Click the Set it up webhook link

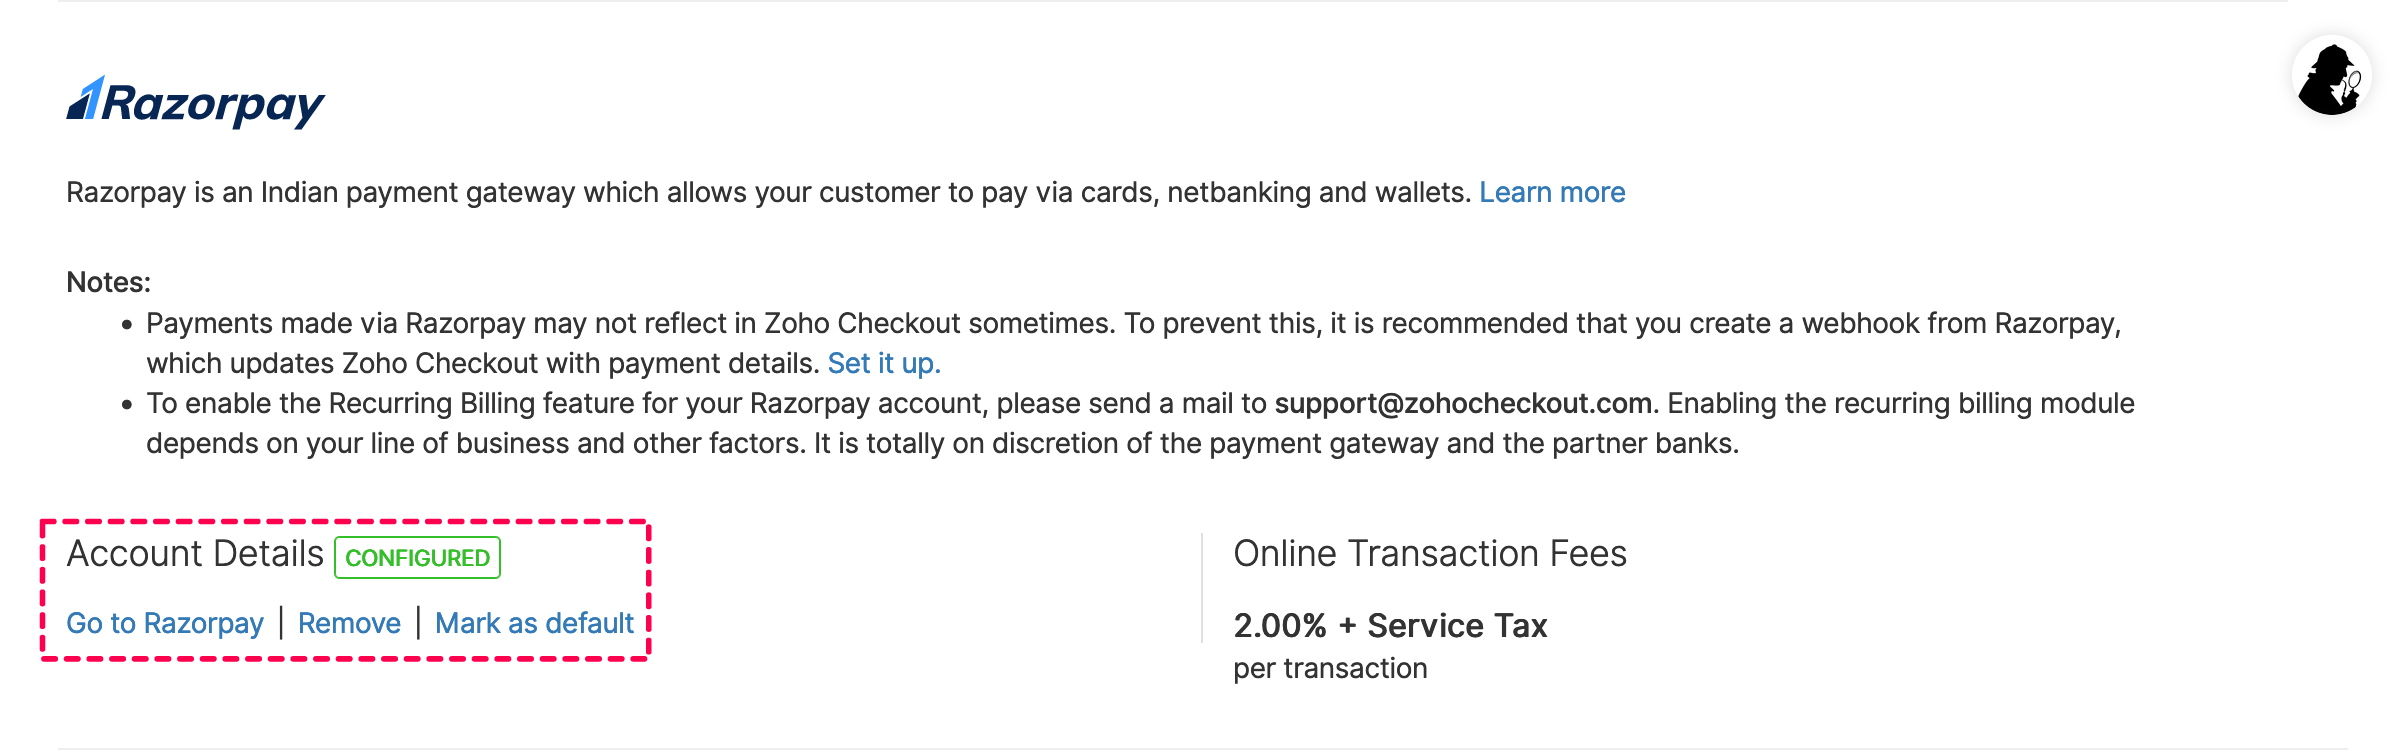884,363
